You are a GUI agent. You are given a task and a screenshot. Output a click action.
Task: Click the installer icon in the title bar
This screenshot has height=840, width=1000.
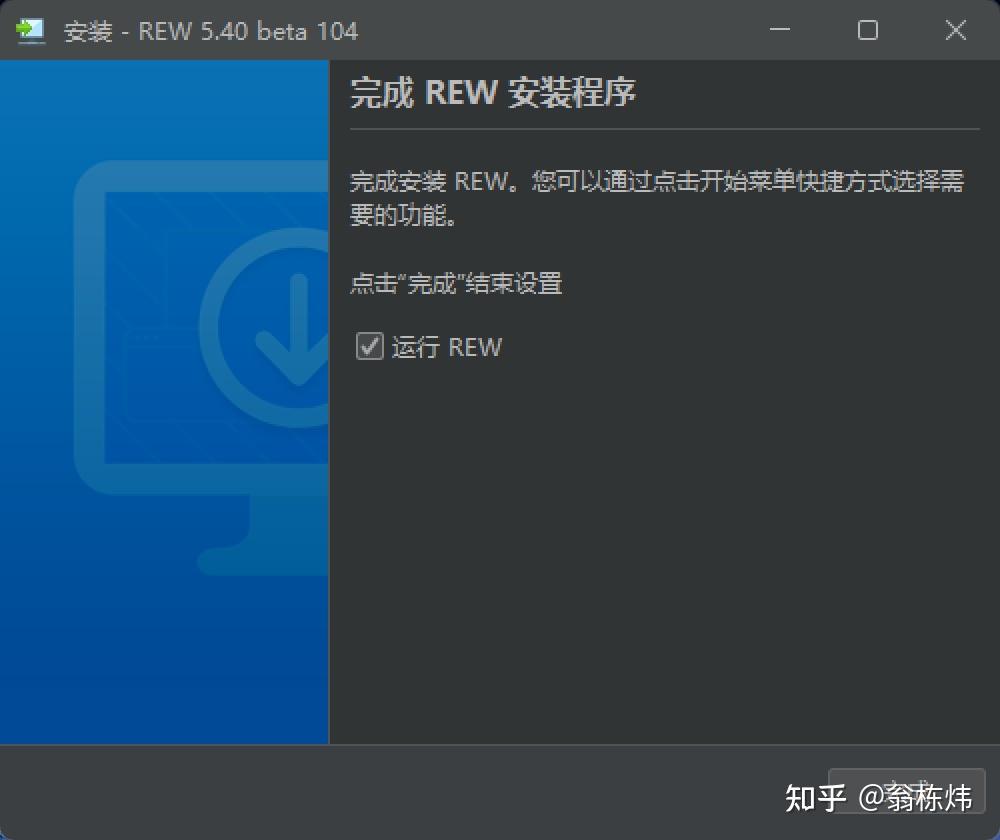click(30, 31)
